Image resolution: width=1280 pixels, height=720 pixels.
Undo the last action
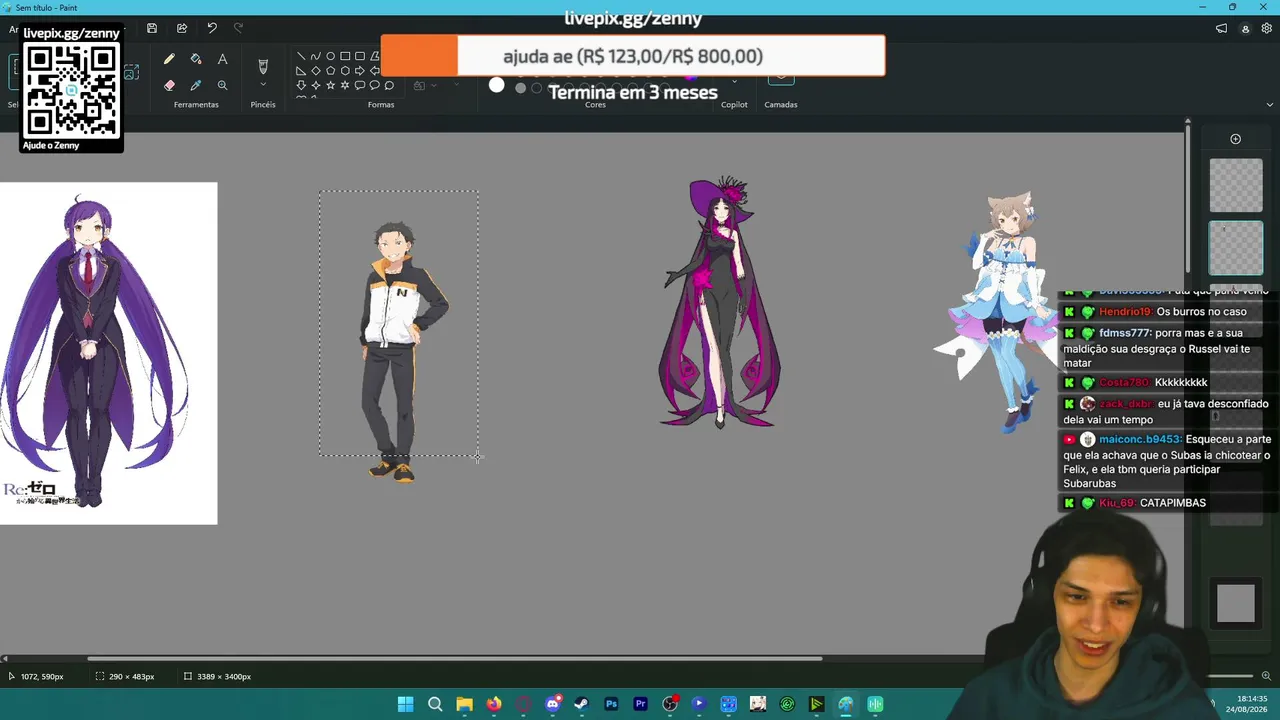212,28
